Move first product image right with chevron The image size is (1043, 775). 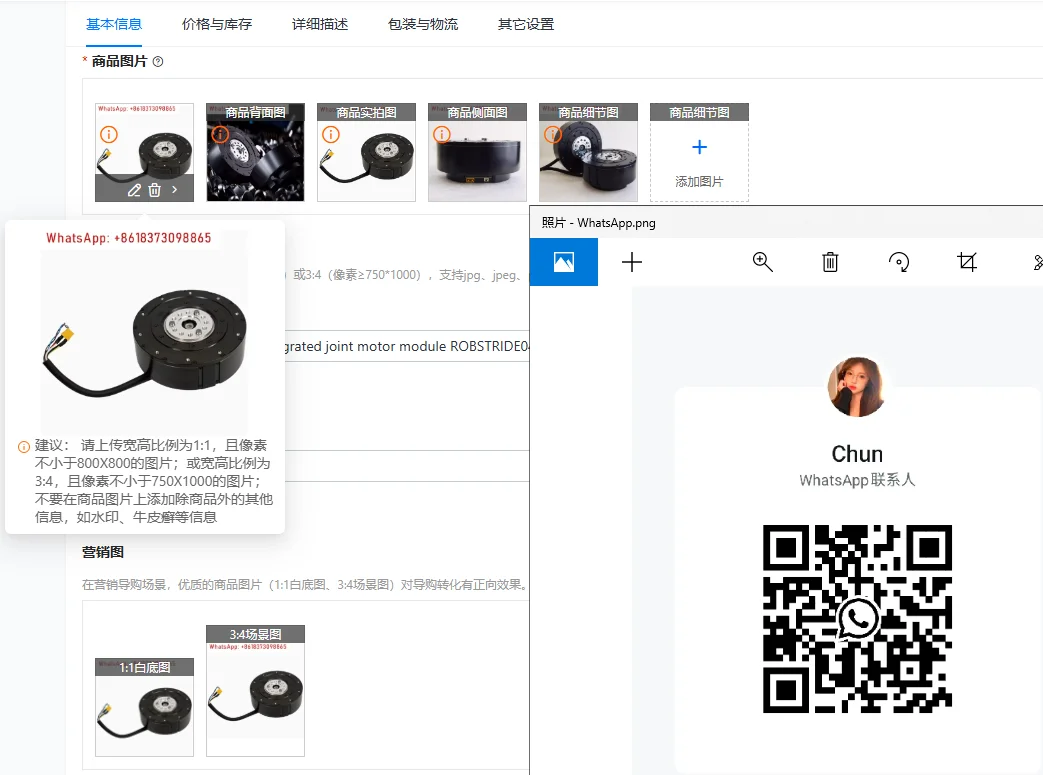(x=174, y=190)
